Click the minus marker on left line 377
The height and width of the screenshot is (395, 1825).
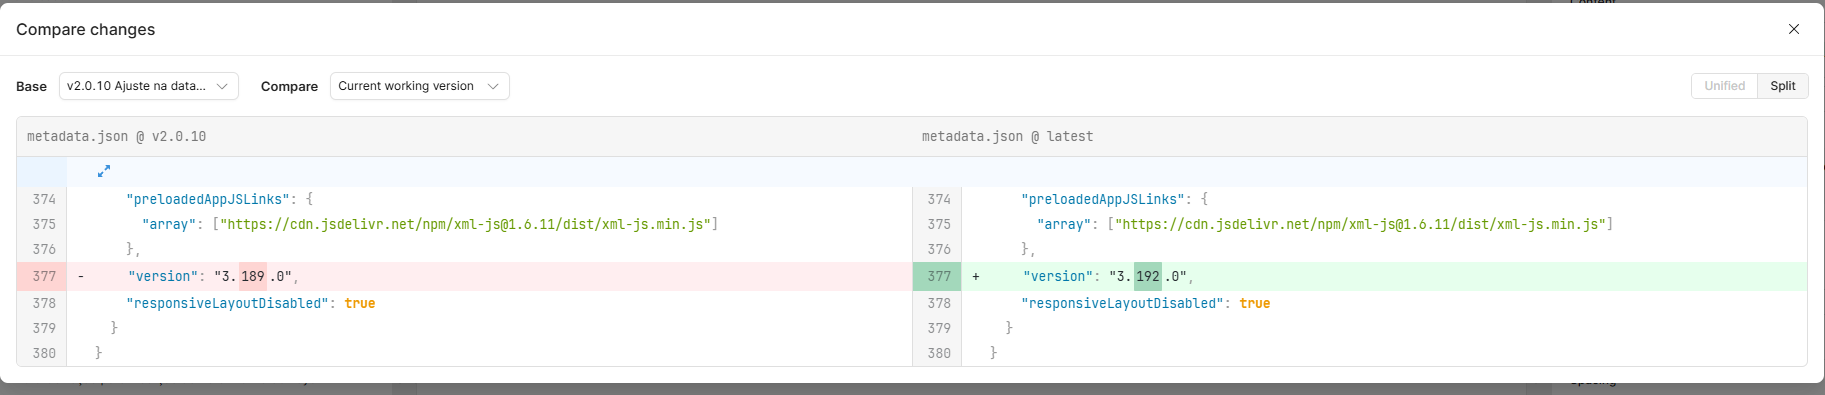coord(81,276)
